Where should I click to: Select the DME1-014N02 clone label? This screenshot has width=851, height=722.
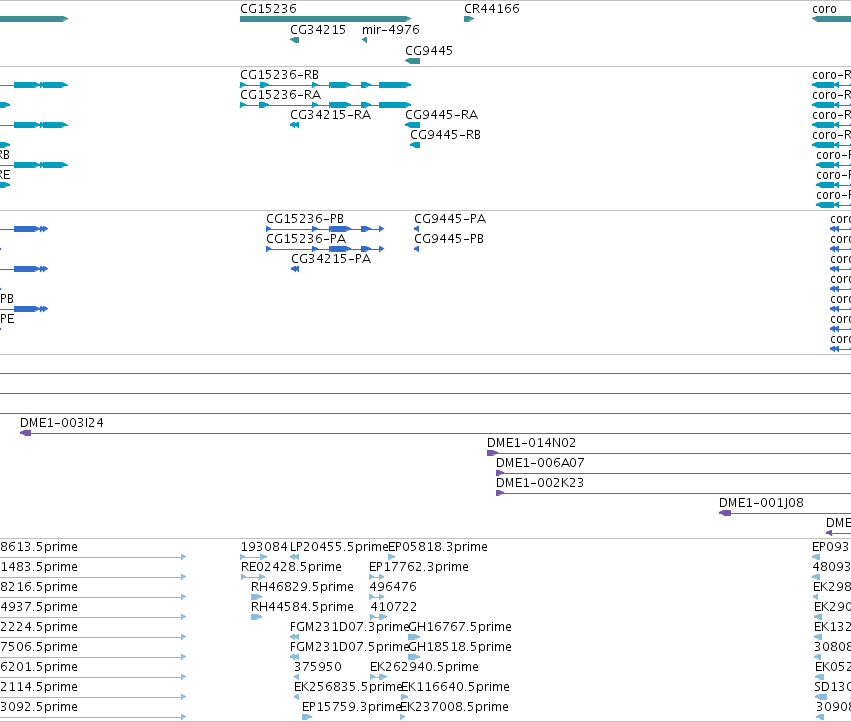tap(531, 443)
